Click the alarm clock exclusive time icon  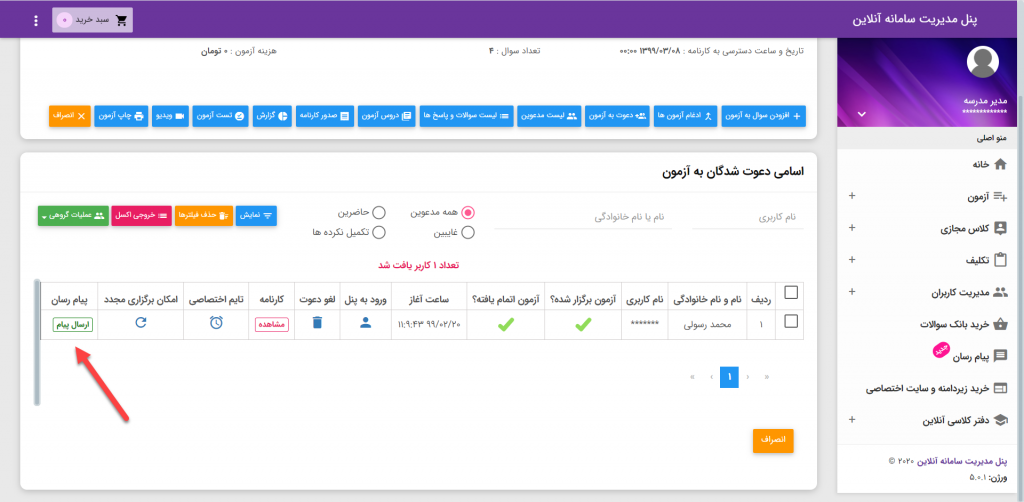pyautogui.click(x=216, y=323)
